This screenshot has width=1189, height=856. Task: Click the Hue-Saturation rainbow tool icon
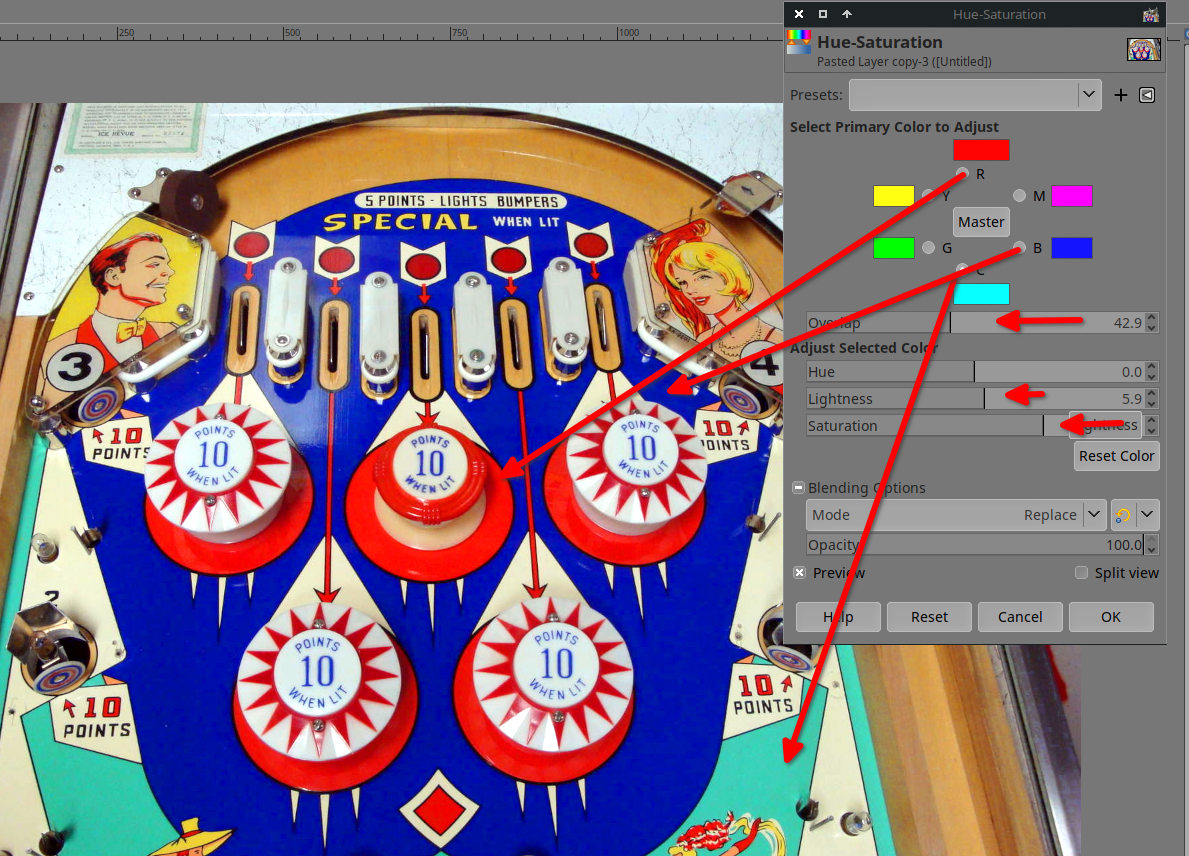coord(798,42)
